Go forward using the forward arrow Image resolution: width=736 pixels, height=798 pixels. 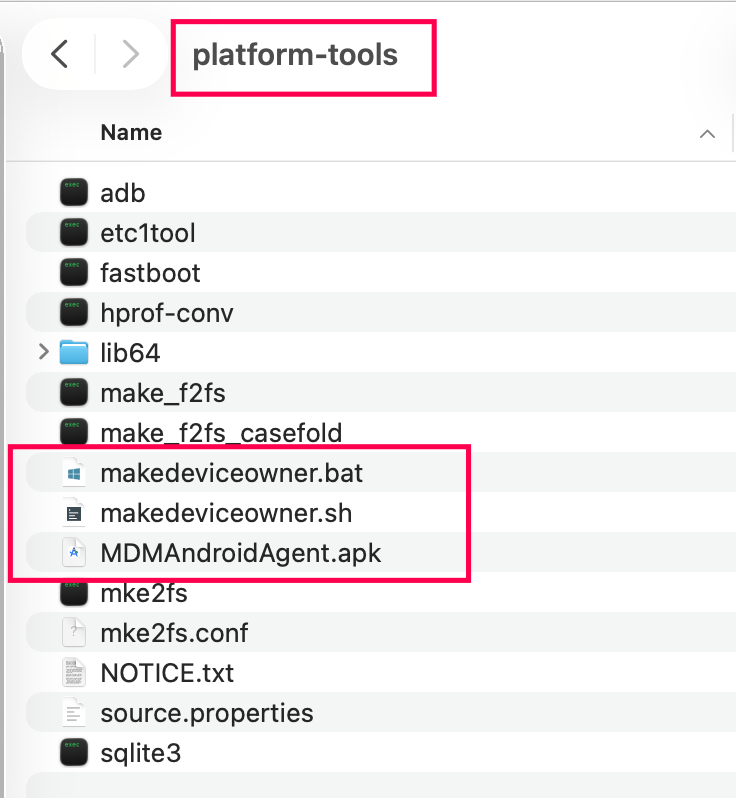tap(130, 54)
